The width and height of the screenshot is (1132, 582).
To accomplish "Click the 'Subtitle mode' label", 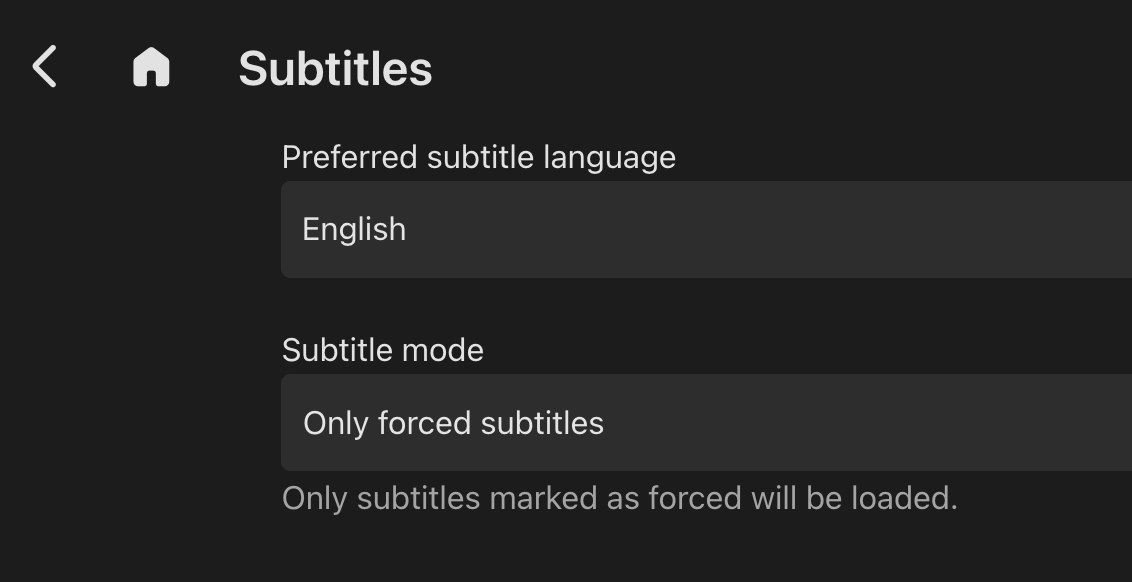I will click(x=382, y=350).
